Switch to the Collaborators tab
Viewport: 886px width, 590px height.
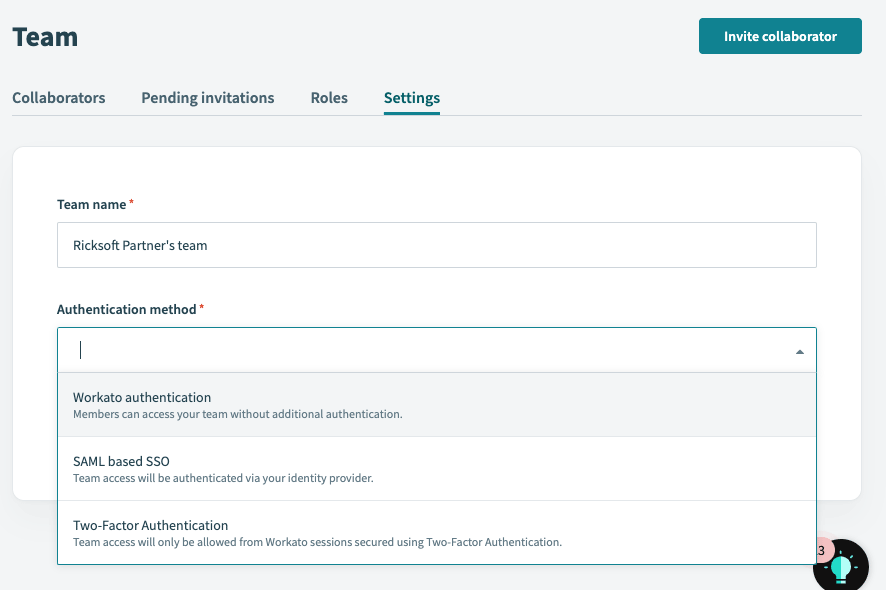[59, 98]
